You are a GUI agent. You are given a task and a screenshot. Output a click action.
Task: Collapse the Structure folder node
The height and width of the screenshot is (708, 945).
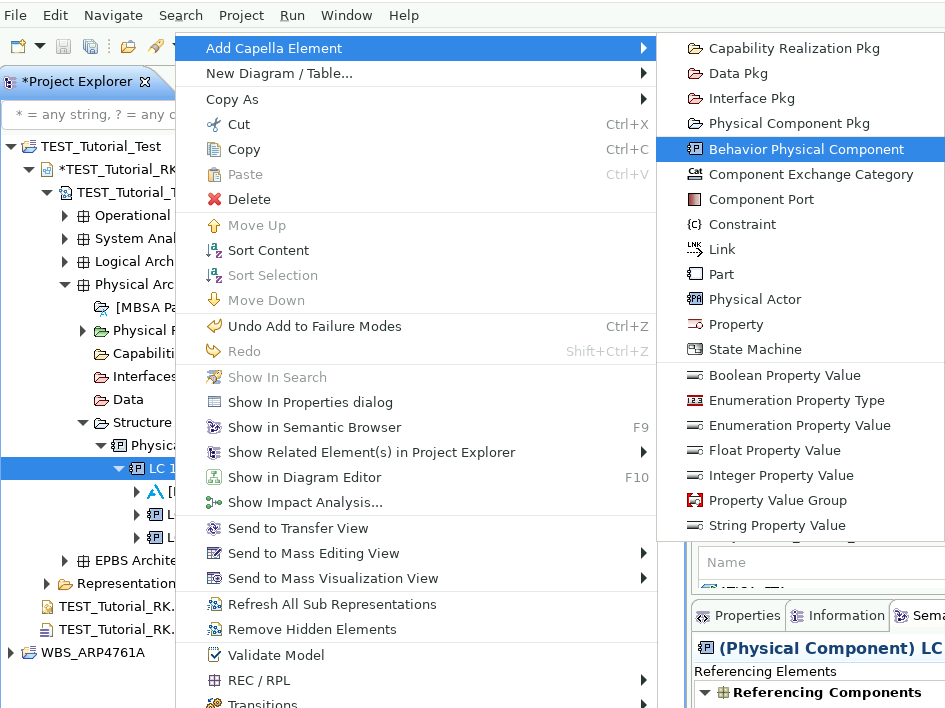pyautogui.click(x=83, y=423)
